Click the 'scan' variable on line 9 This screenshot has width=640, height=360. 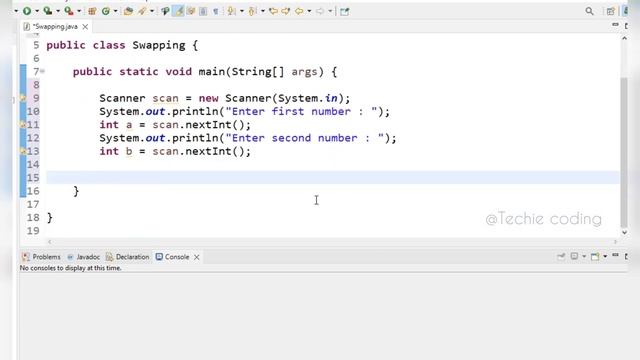[x=165, y=98]
